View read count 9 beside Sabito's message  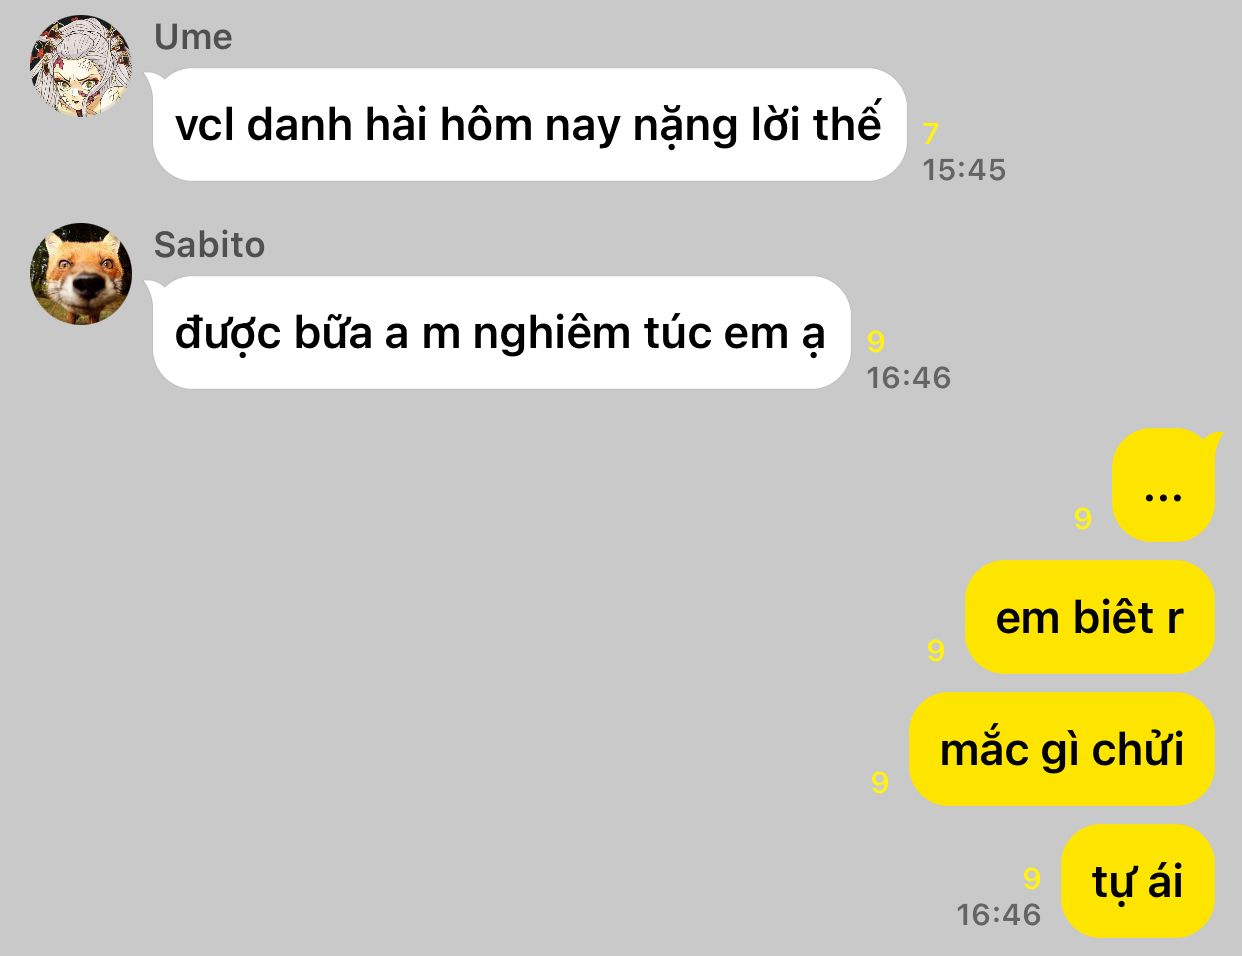point(876,342)
